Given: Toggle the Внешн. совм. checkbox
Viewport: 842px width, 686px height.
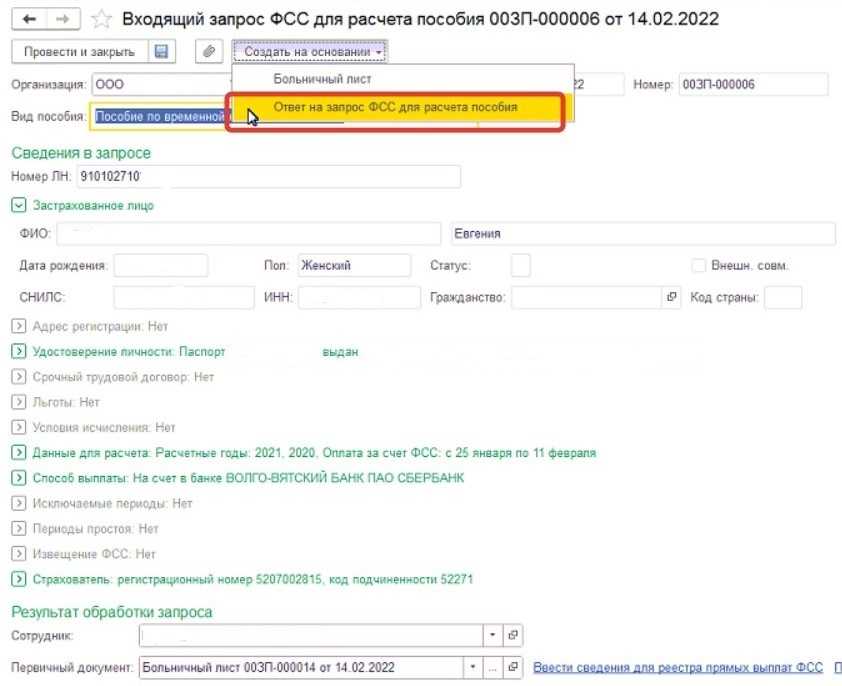Looking at the screenshot, I should click(x=699, y=266).
